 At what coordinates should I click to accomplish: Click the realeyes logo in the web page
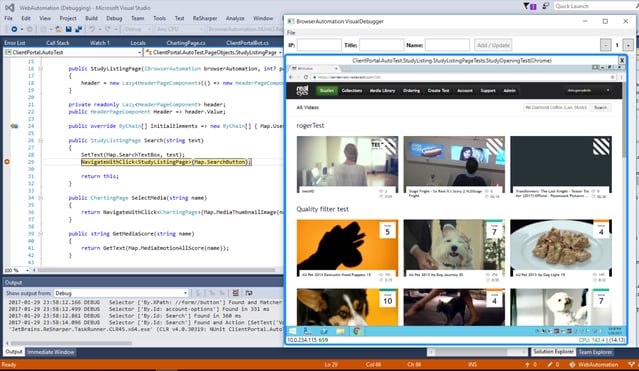point(302,91)
